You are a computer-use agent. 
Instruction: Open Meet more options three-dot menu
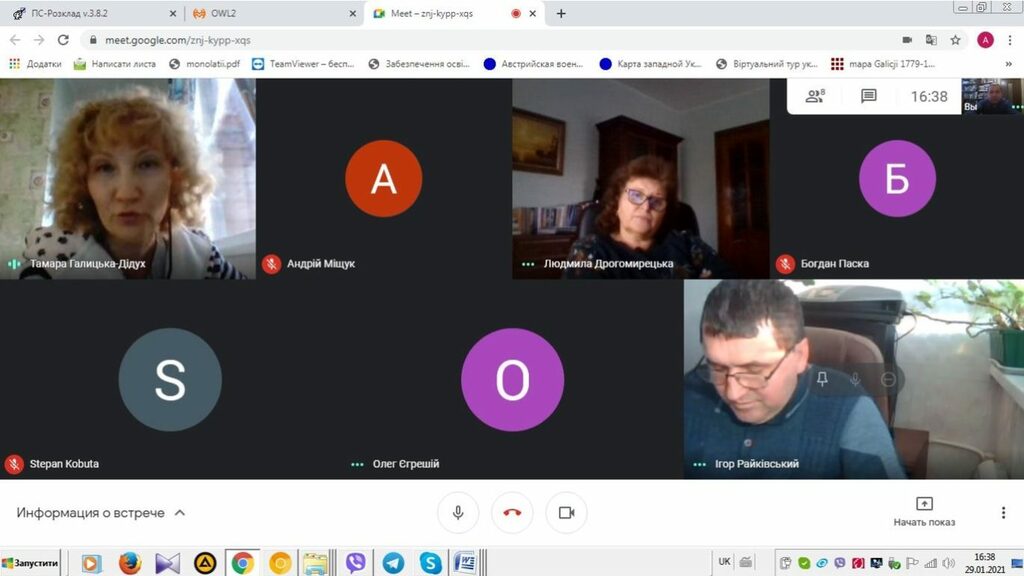(1003, 512)
